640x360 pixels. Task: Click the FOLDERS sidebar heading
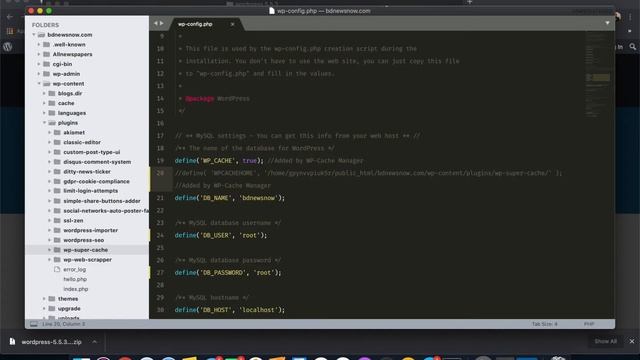point(45,25)
